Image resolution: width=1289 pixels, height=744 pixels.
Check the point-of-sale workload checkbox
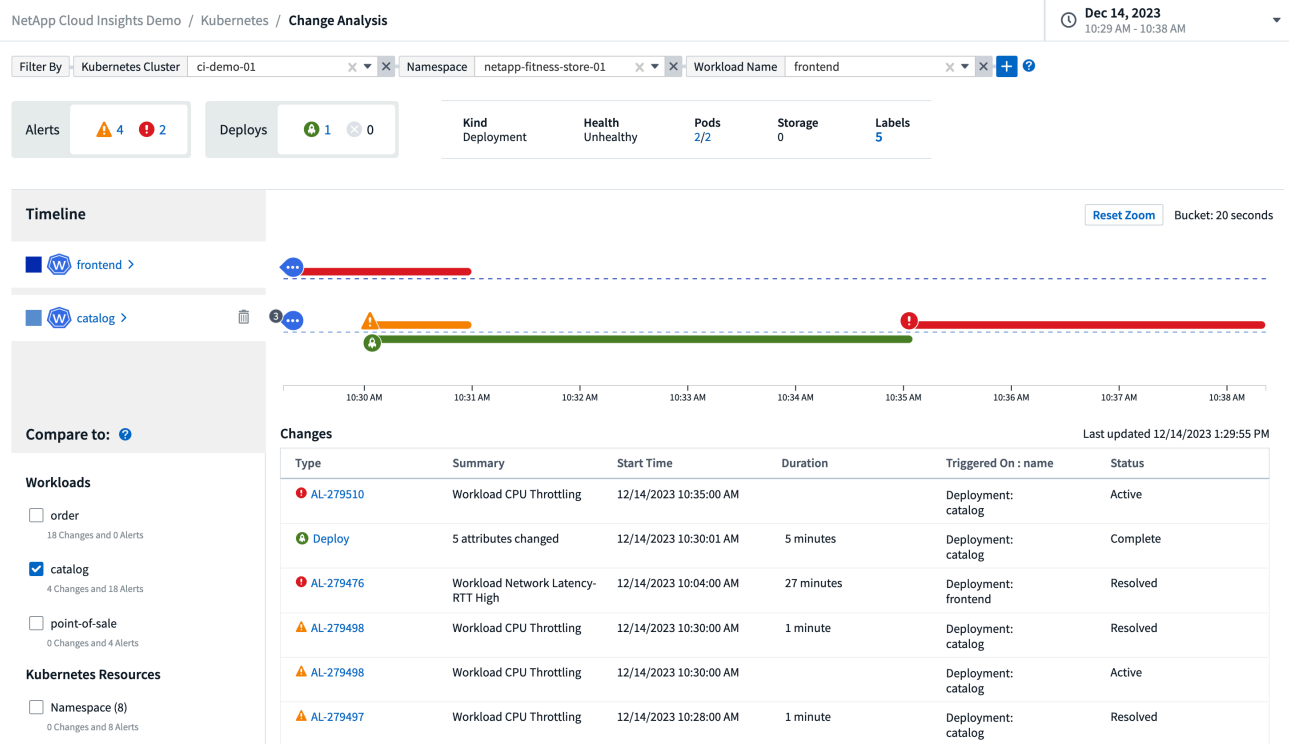coord(36,623)
